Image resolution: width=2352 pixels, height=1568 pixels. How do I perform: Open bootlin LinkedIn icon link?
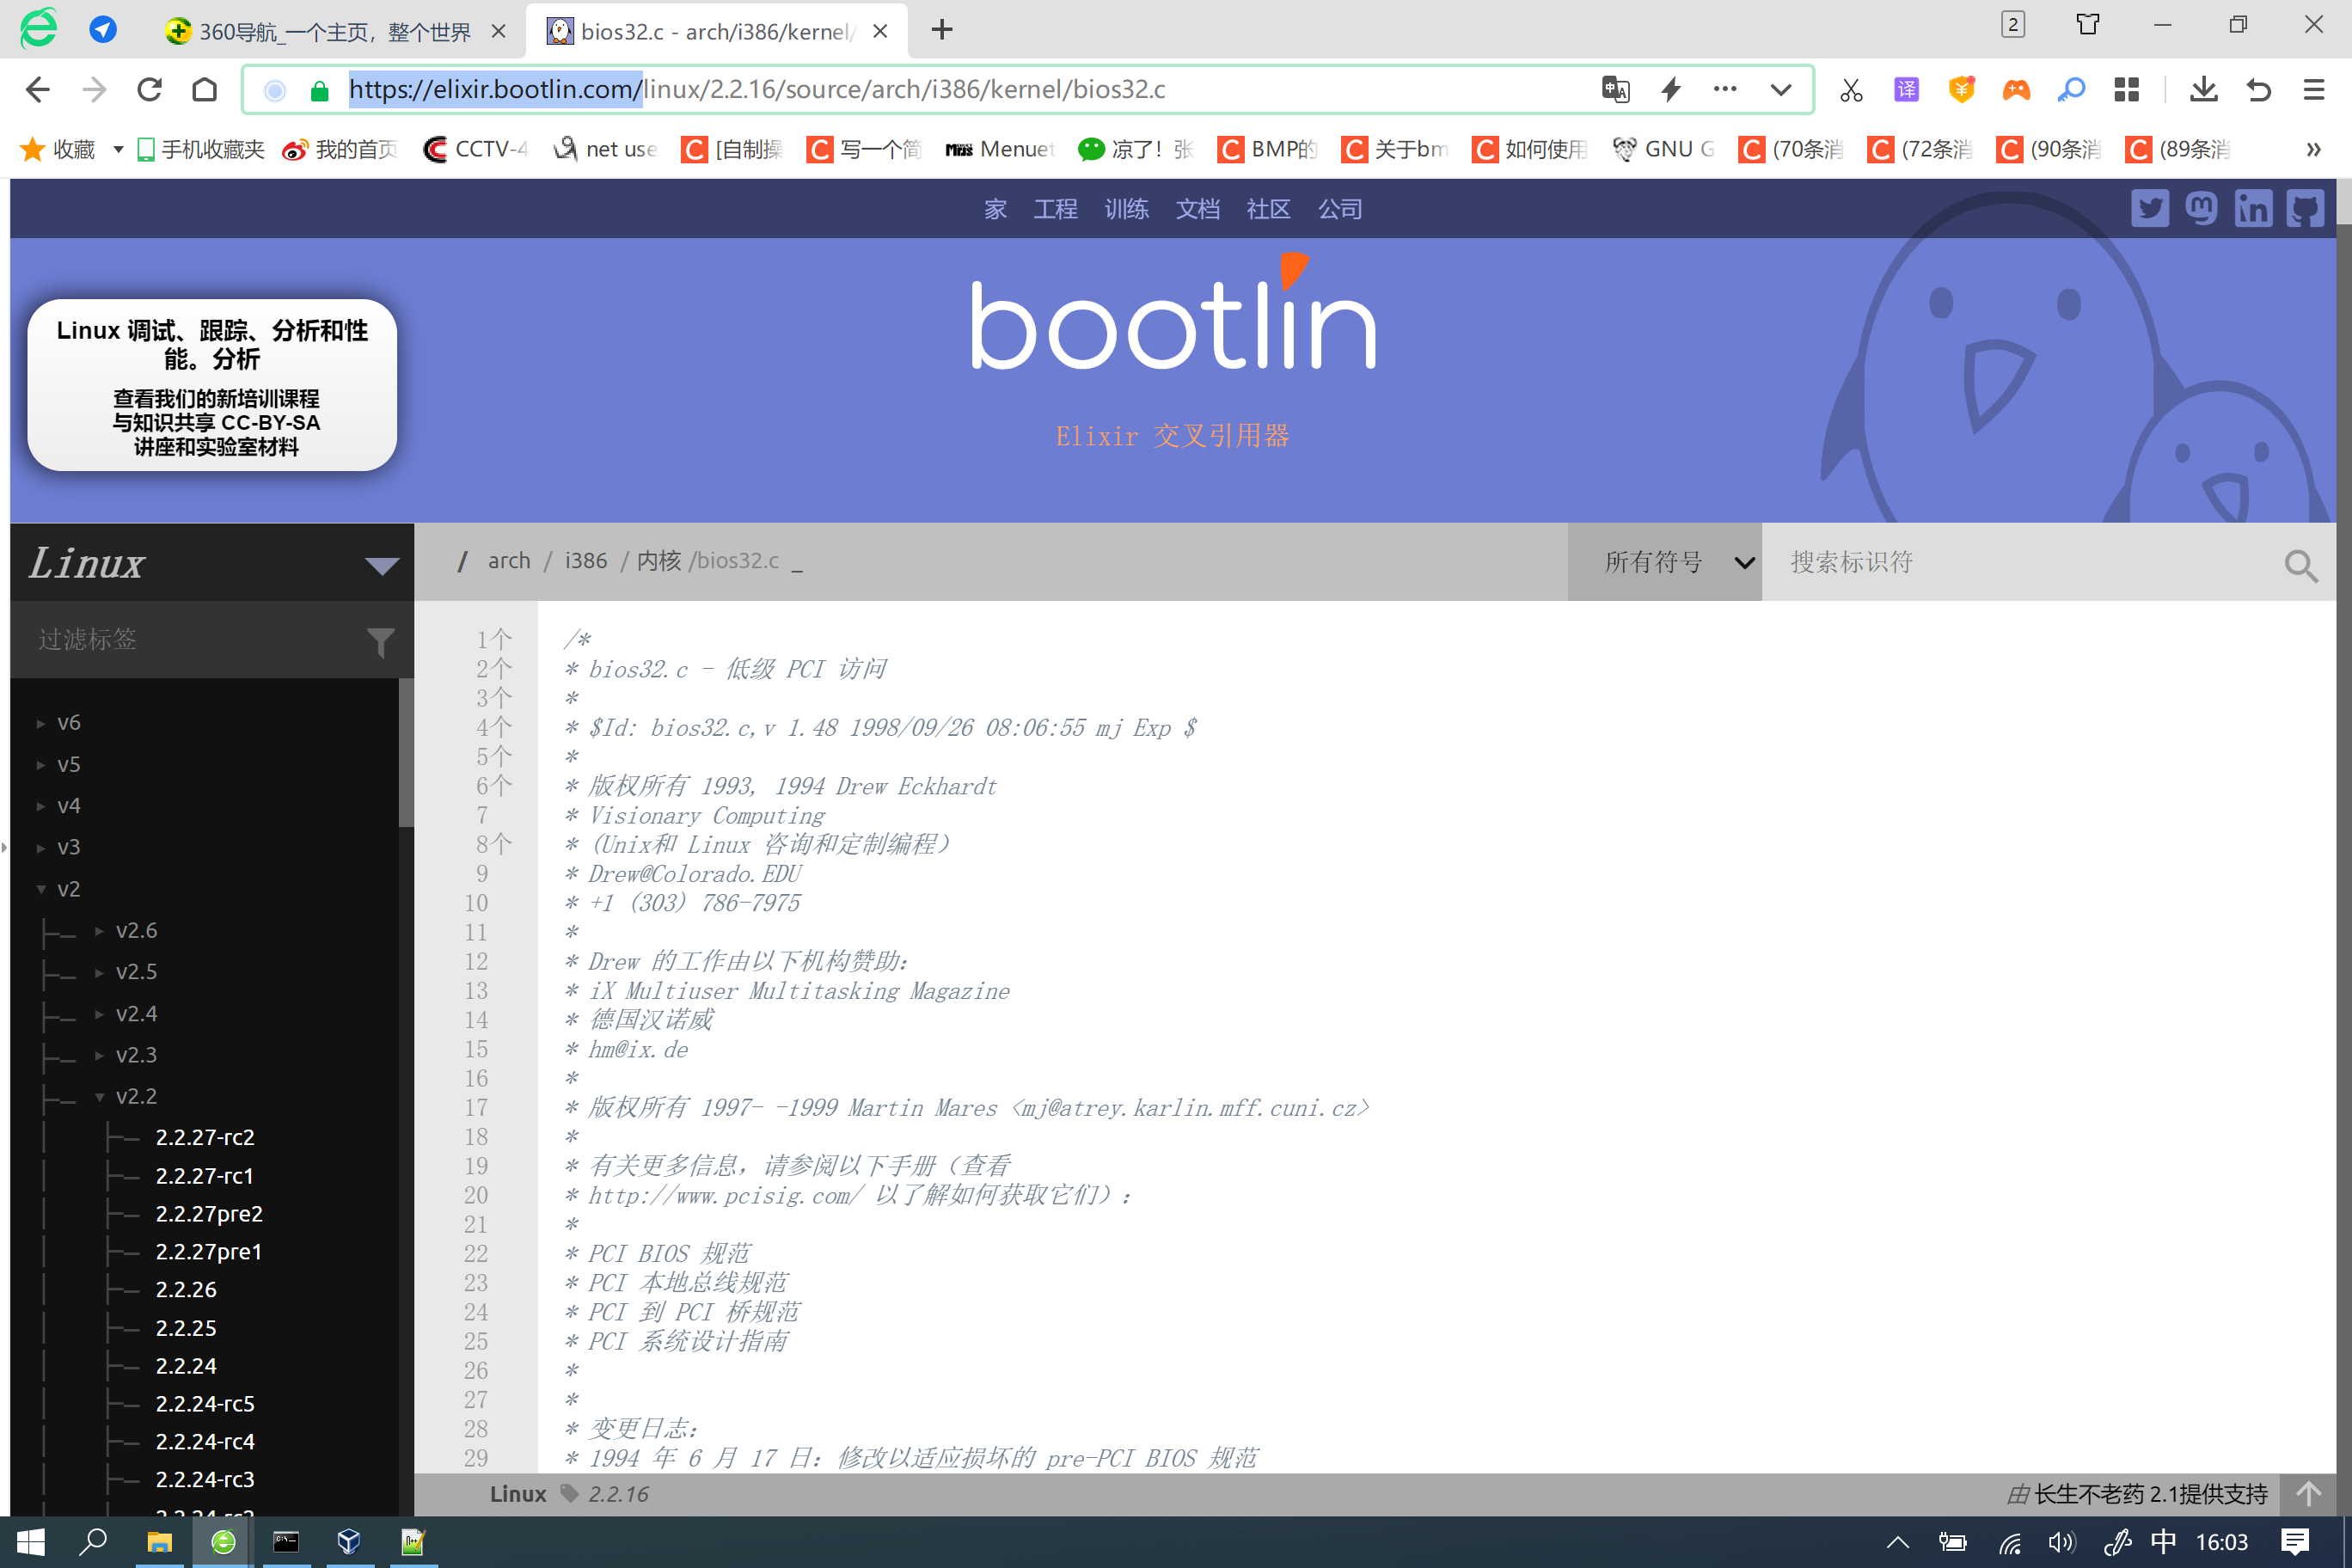click(x=2253, y=208)
